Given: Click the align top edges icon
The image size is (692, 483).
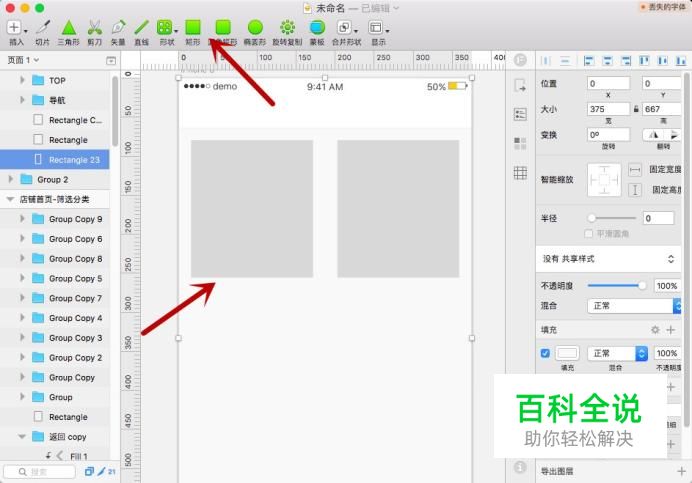Looking at the screenshot, I should [644, 61].
